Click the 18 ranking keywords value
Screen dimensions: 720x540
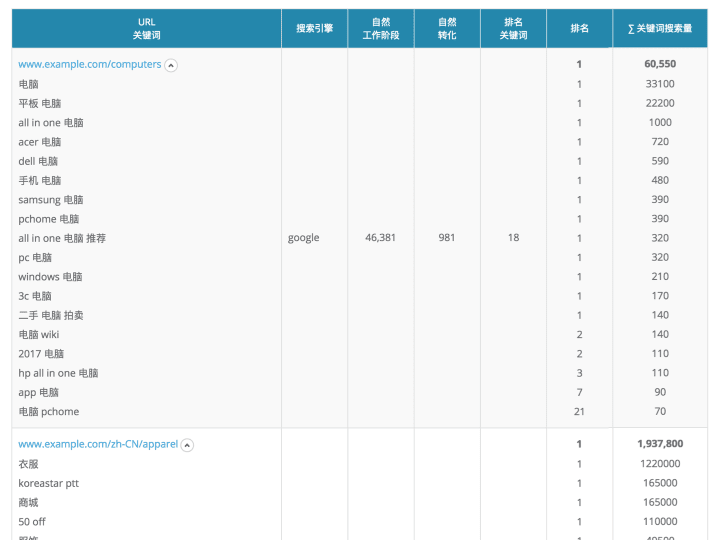click(x=513, y=238)
